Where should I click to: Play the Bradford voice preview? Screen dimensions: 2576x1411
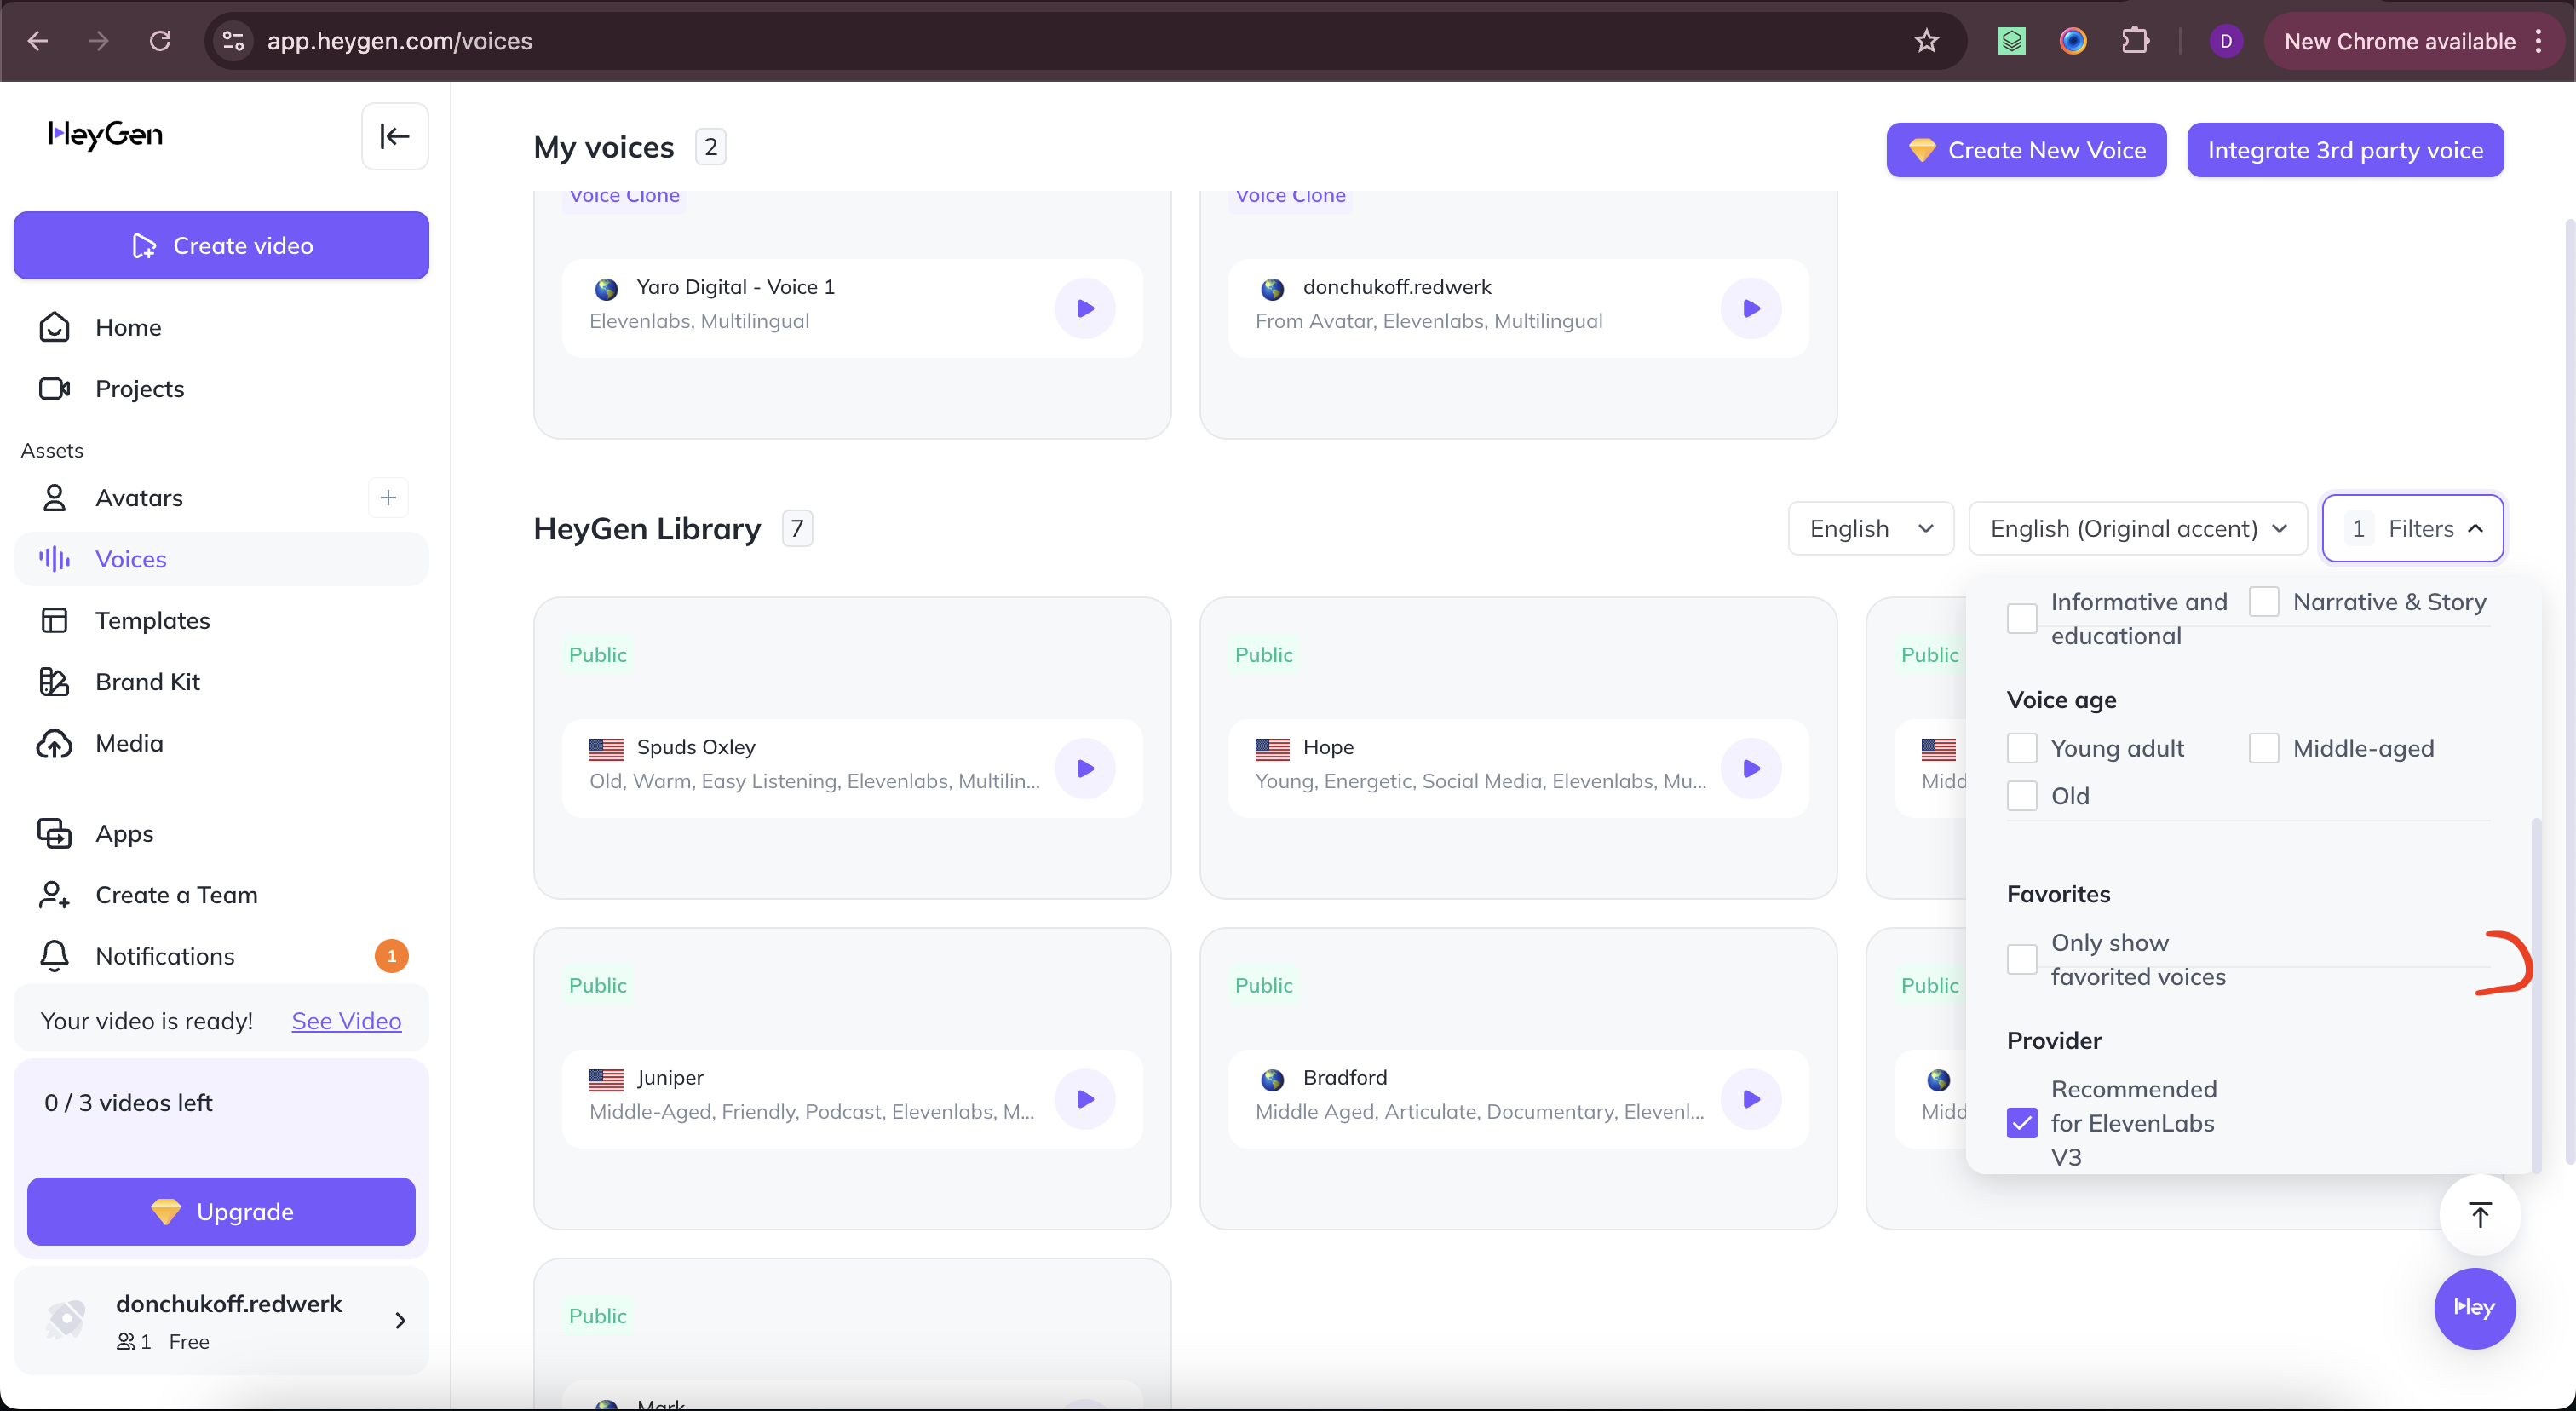point(1751,1099)
